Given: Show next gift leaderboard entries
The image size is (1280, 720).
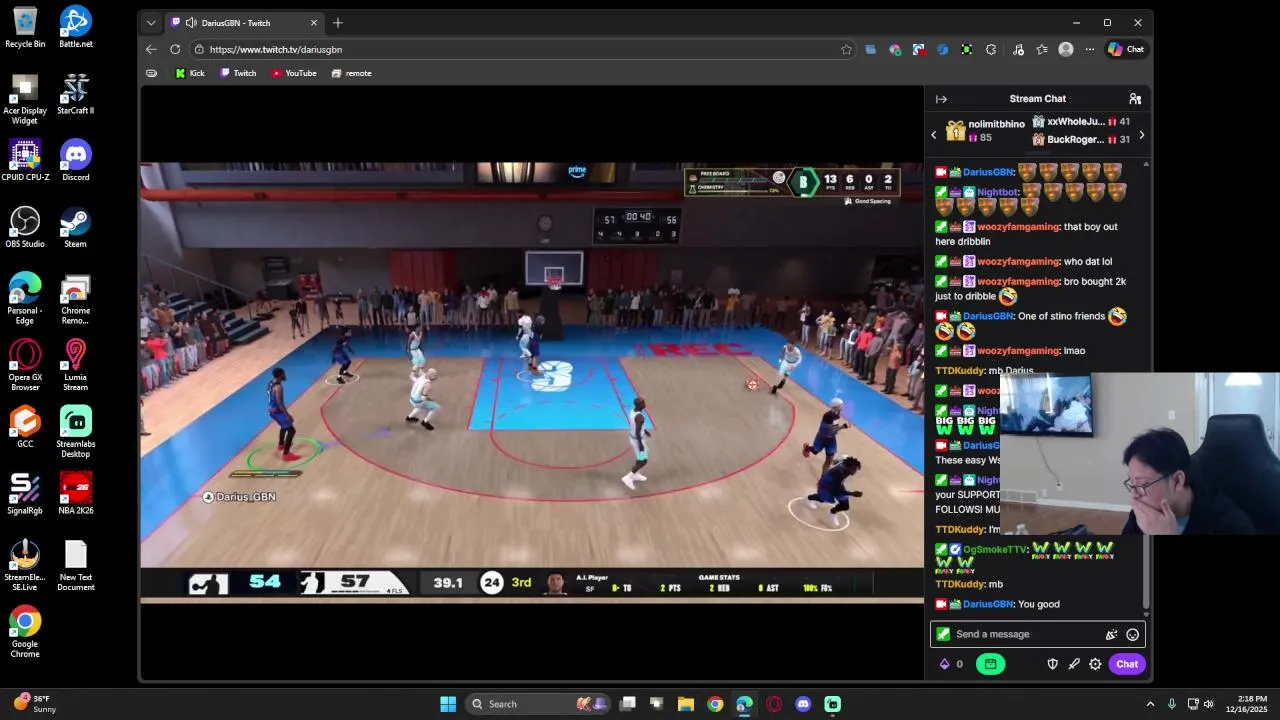Looking at the screenshot, I should coord(1141,135).
